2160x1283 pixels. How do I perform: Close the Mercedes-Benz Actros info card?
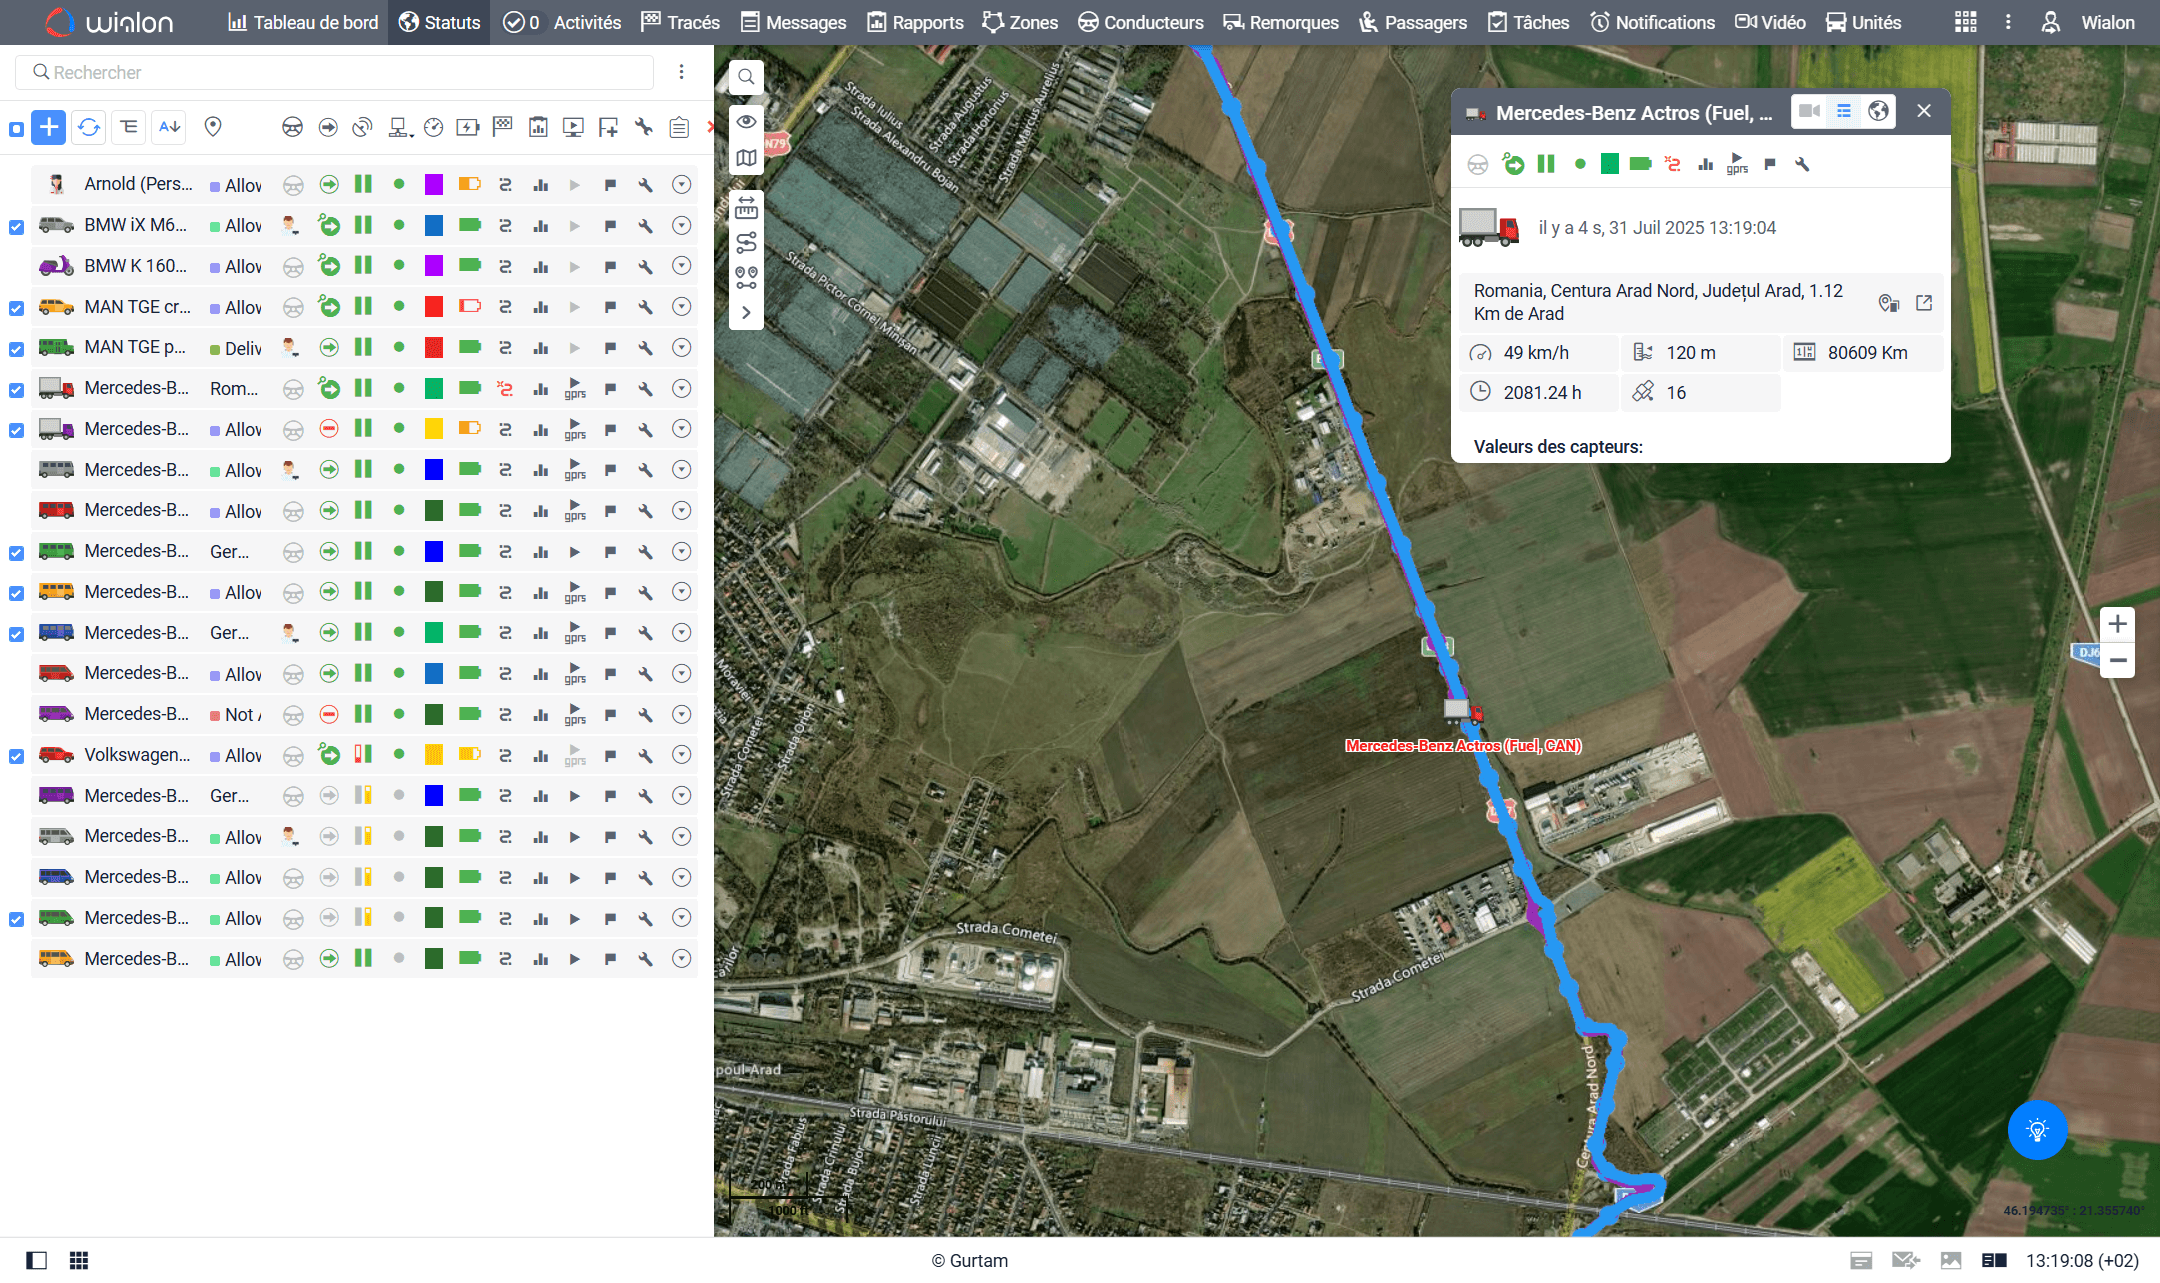tap(1923, 111)
